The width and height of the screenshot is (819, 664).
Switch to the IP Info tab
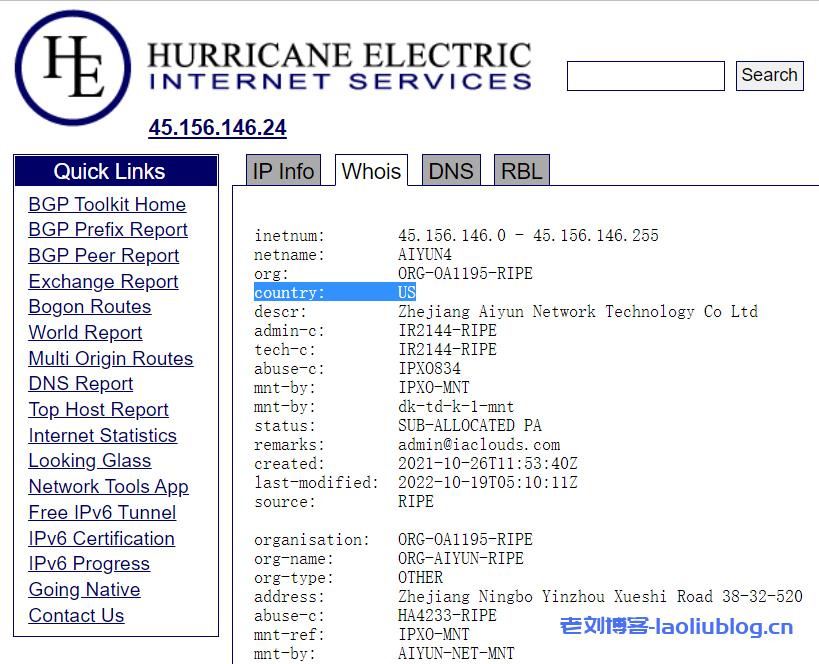(283, 172)
